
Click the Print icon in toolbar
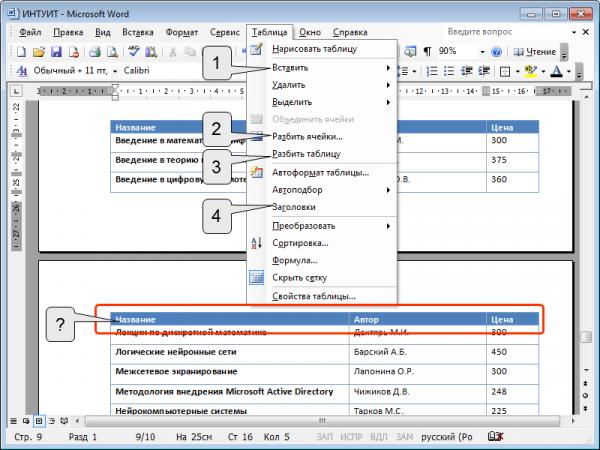[x=95, y=52]
